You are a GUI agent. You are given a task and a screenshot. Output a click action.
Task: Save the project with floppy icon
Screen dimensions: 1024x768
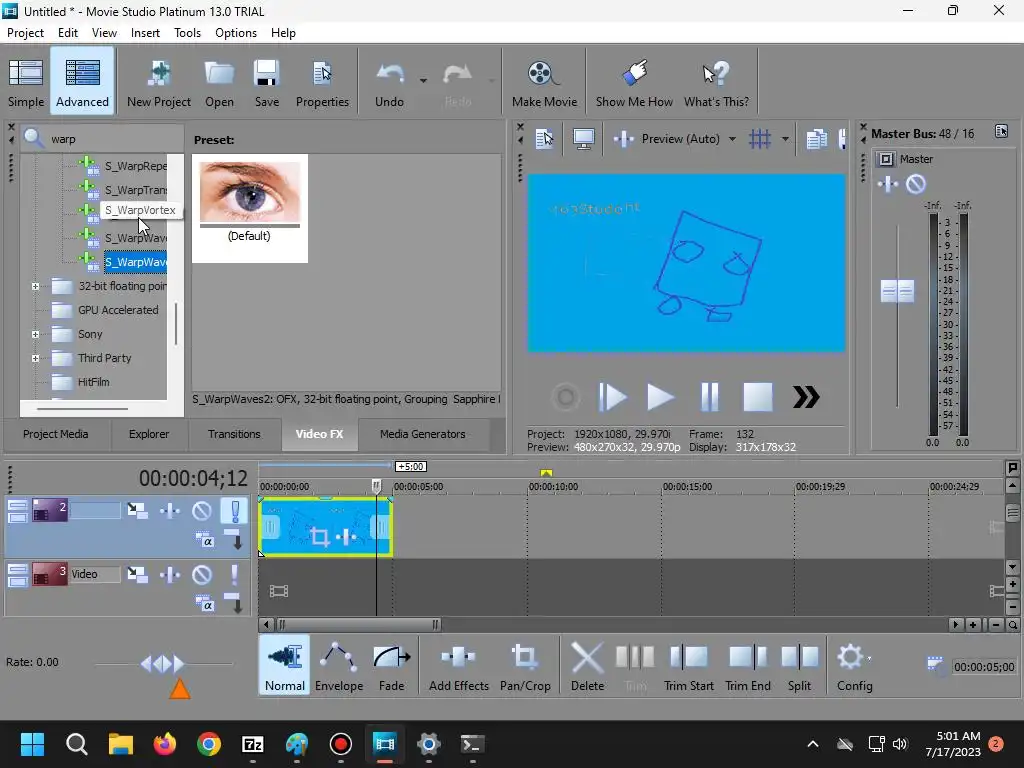[x=266, y=83]
